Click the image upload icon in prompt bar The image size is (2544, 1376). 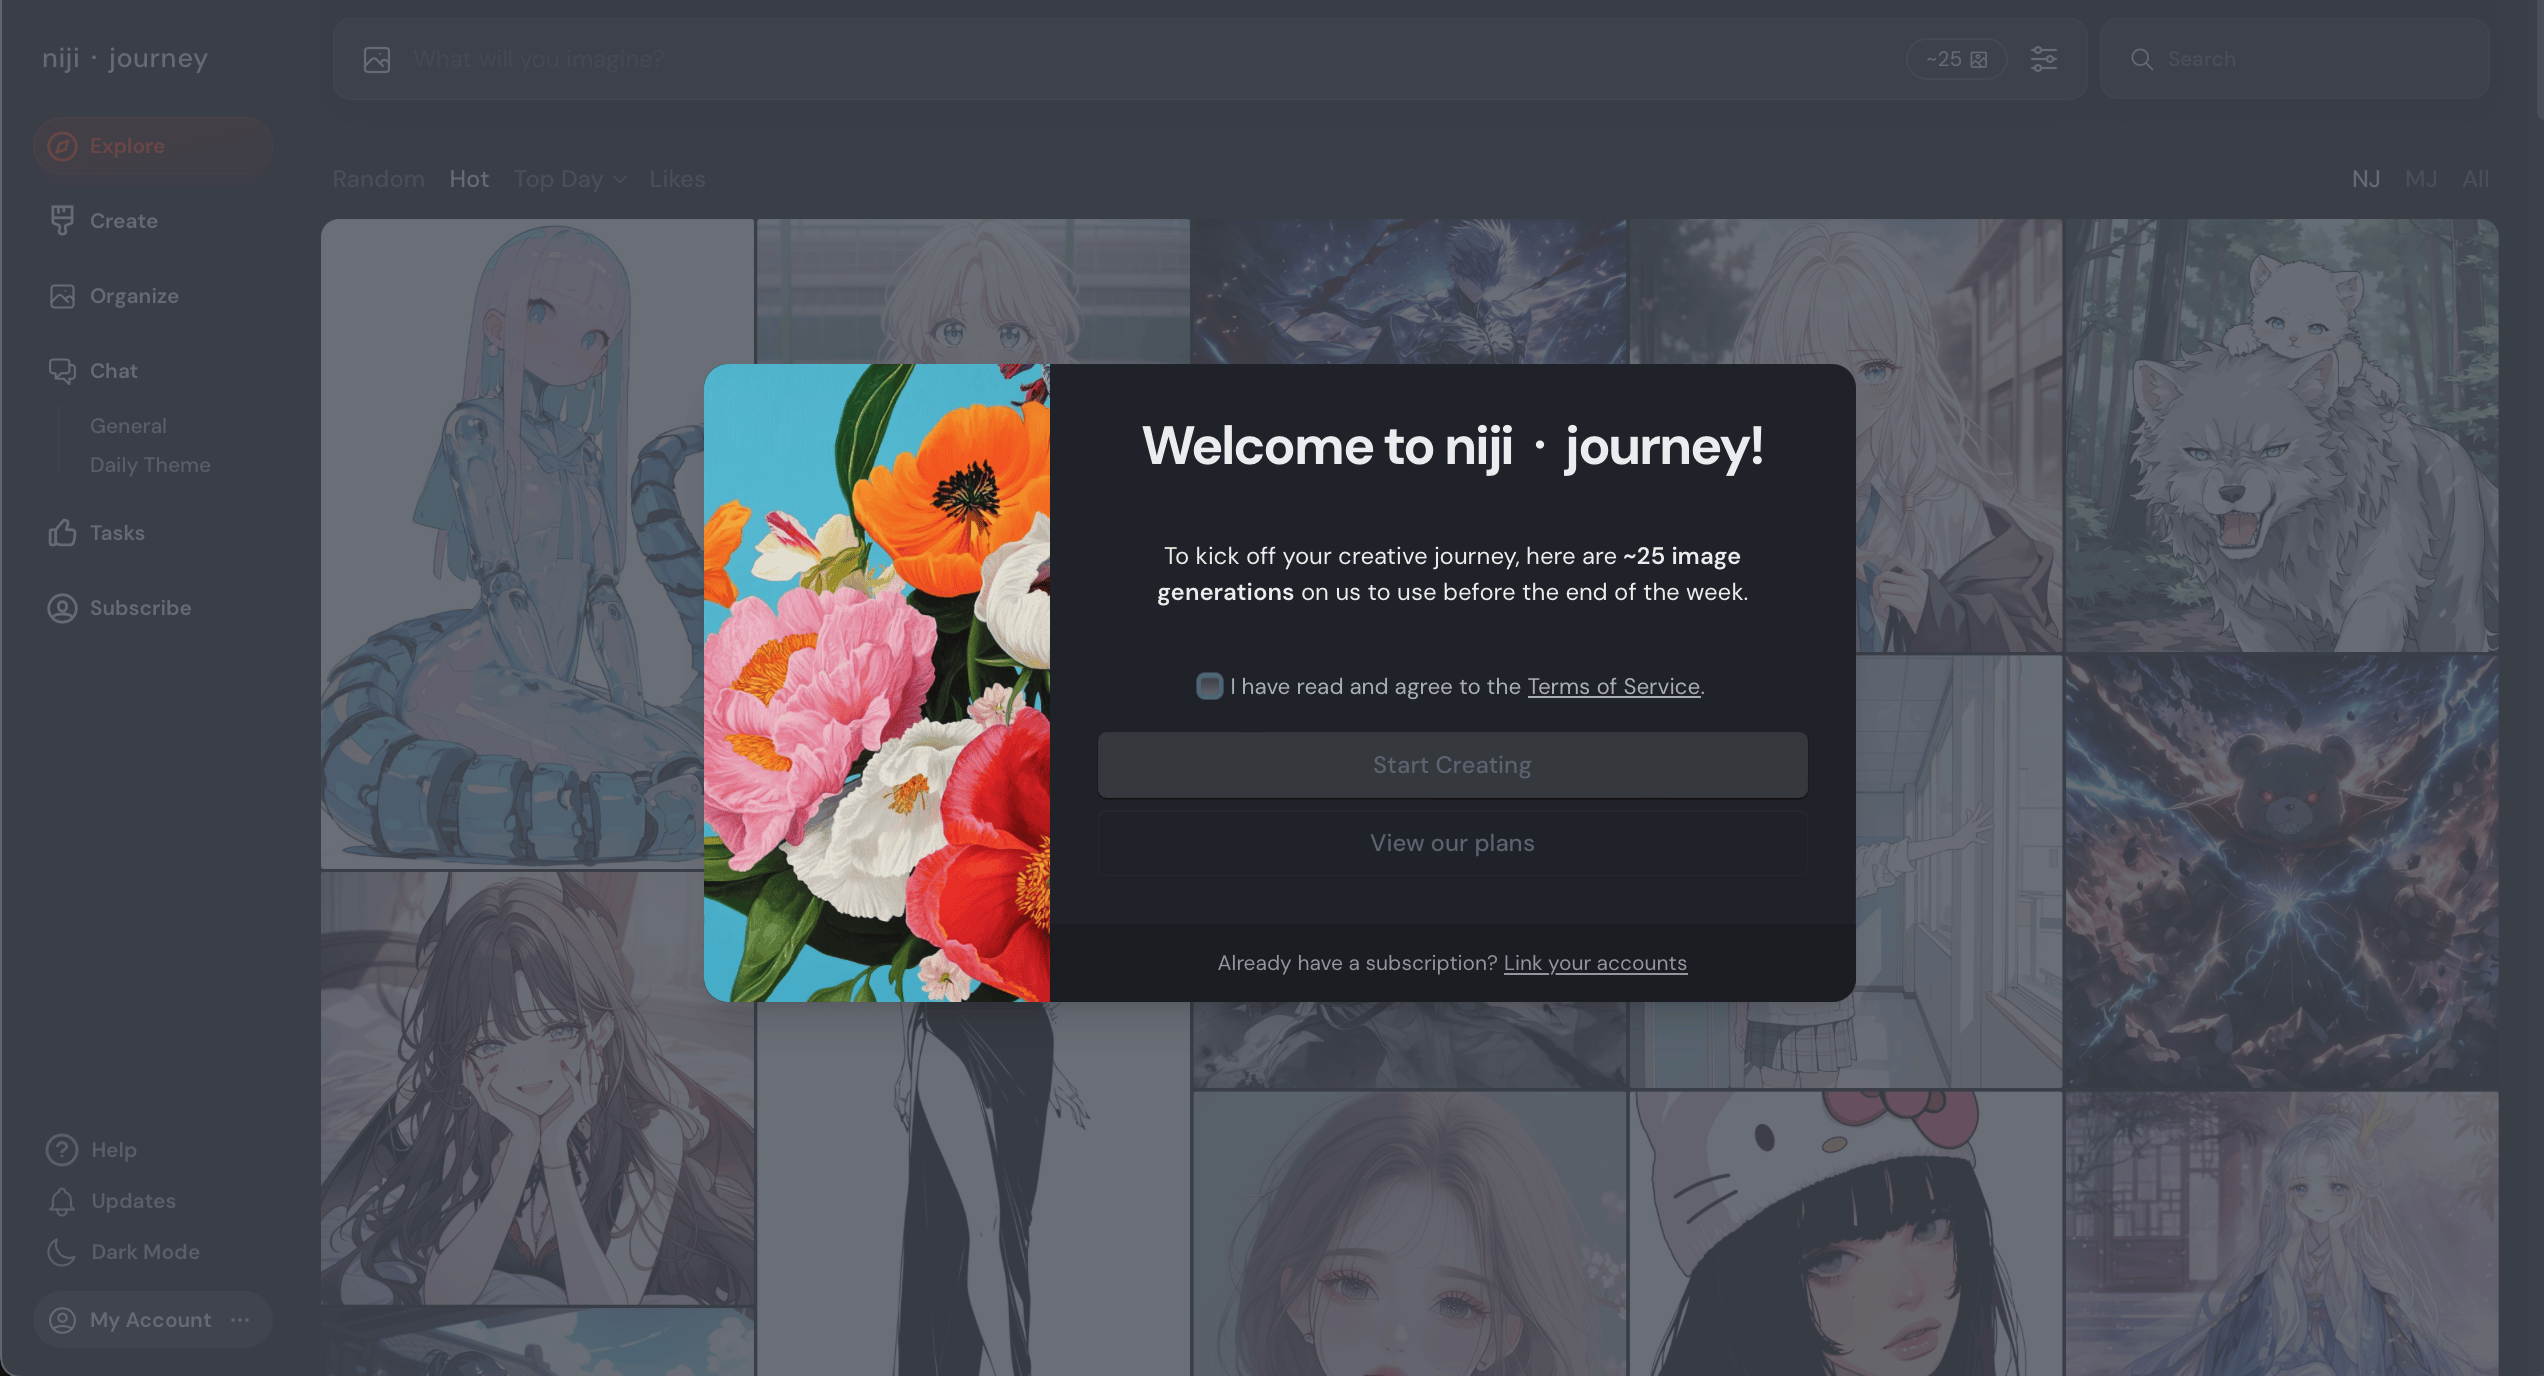[377, 60]
